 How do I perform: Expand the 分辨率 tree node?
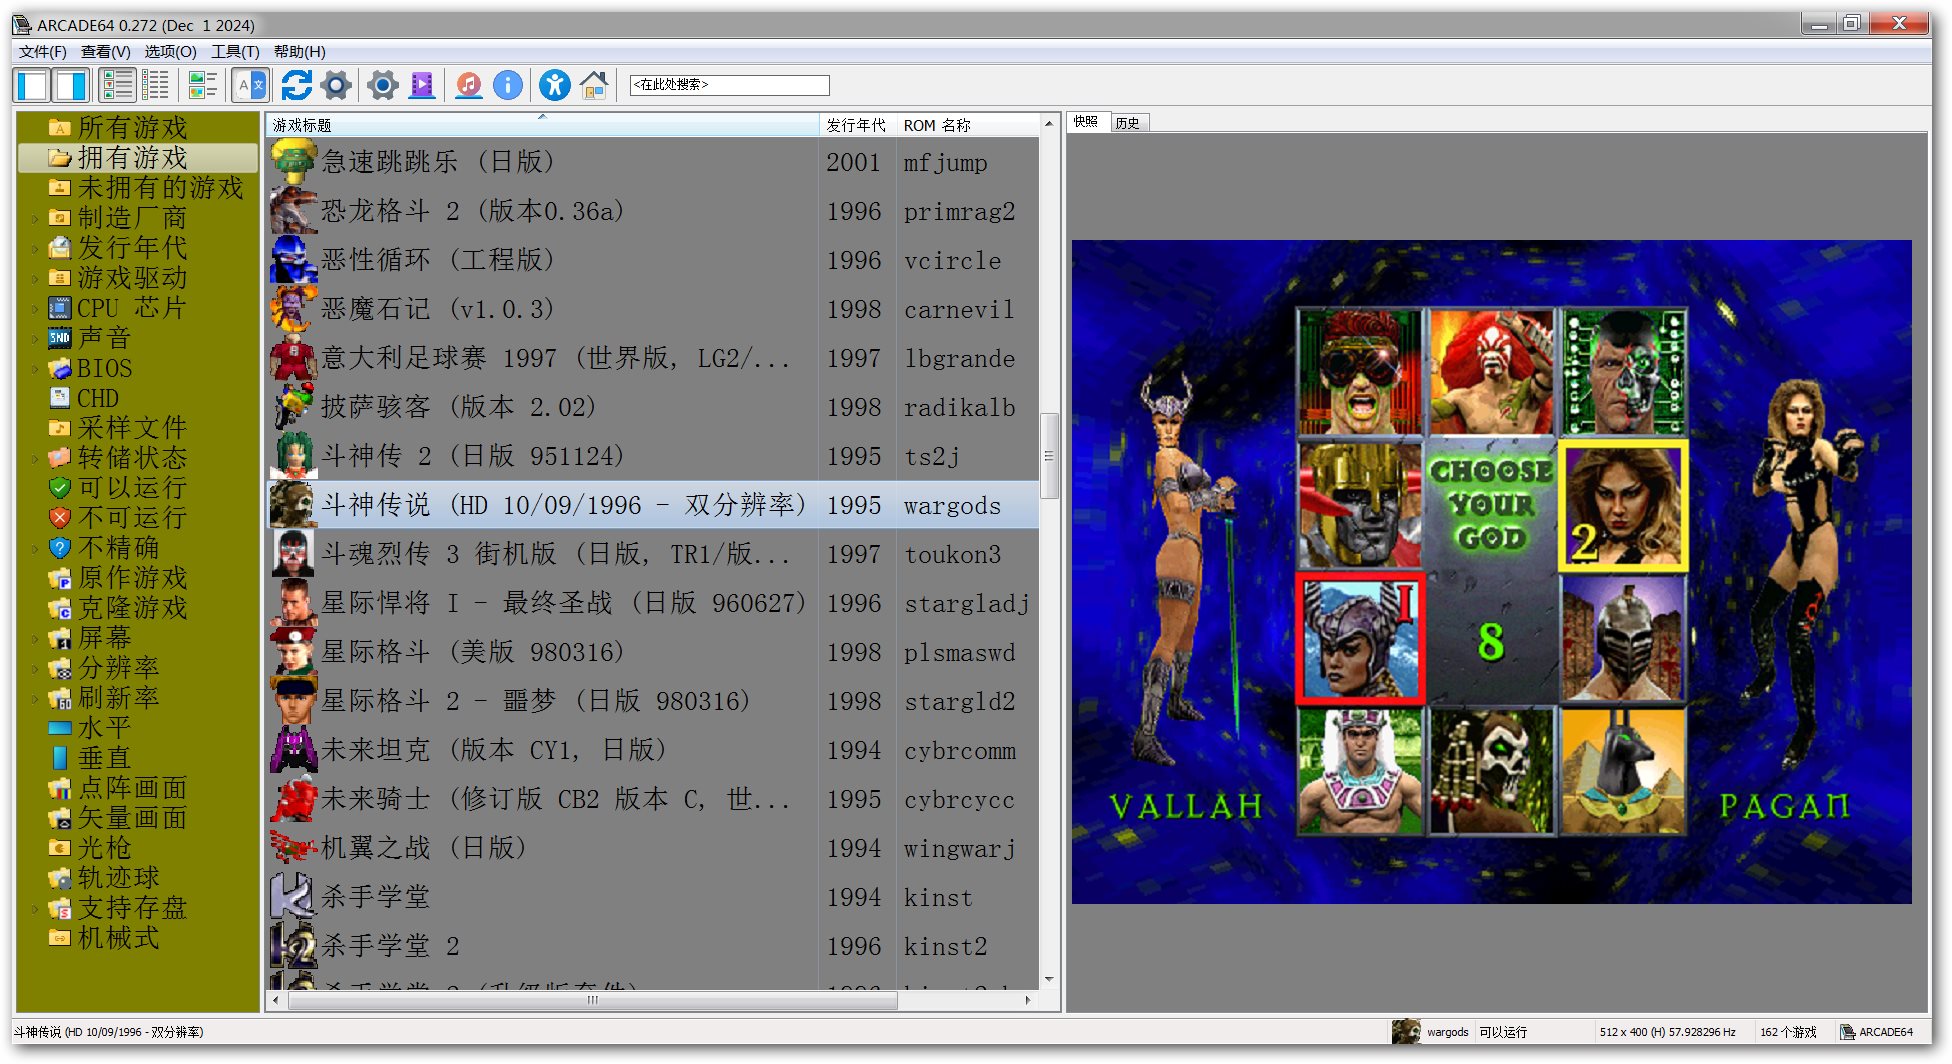click(x=35, y=668)
